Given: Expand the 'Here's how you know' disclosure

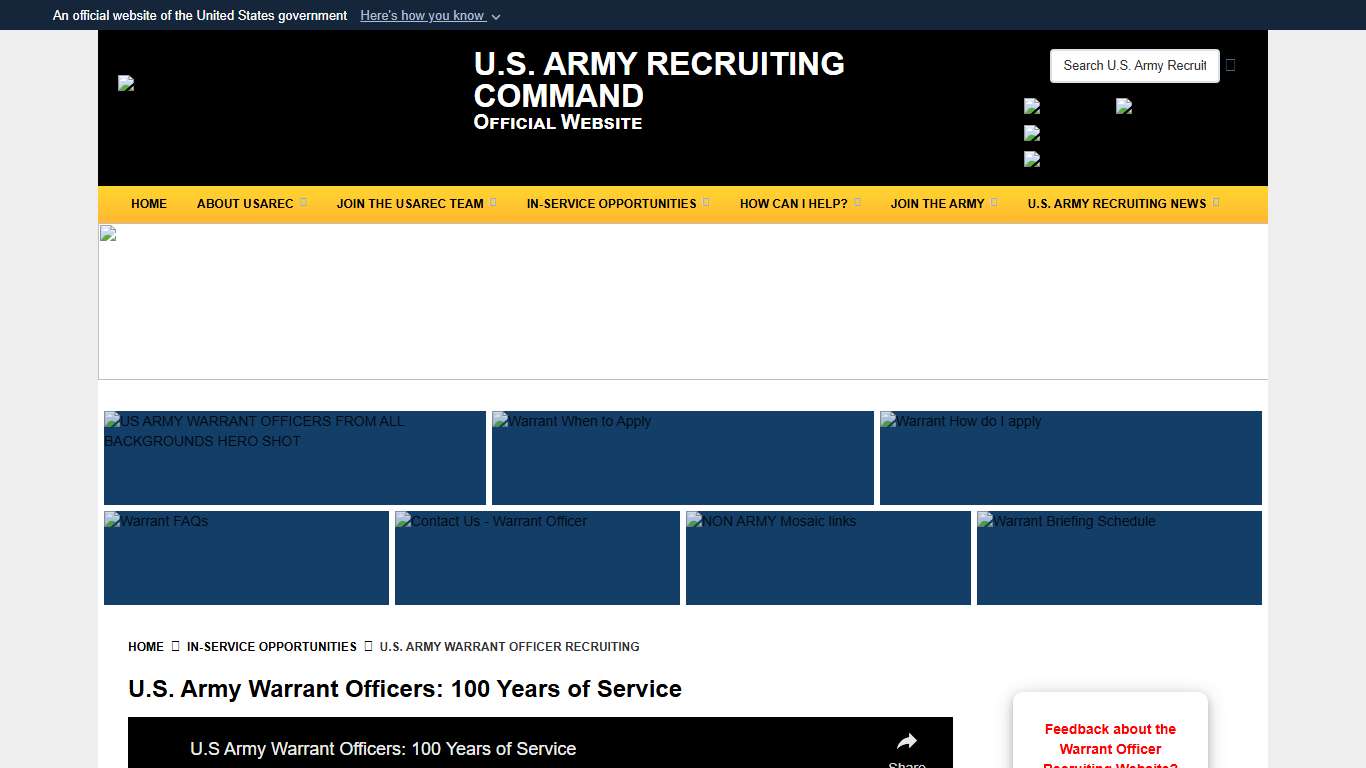Looking at the screenshot, I should (430, 15).
